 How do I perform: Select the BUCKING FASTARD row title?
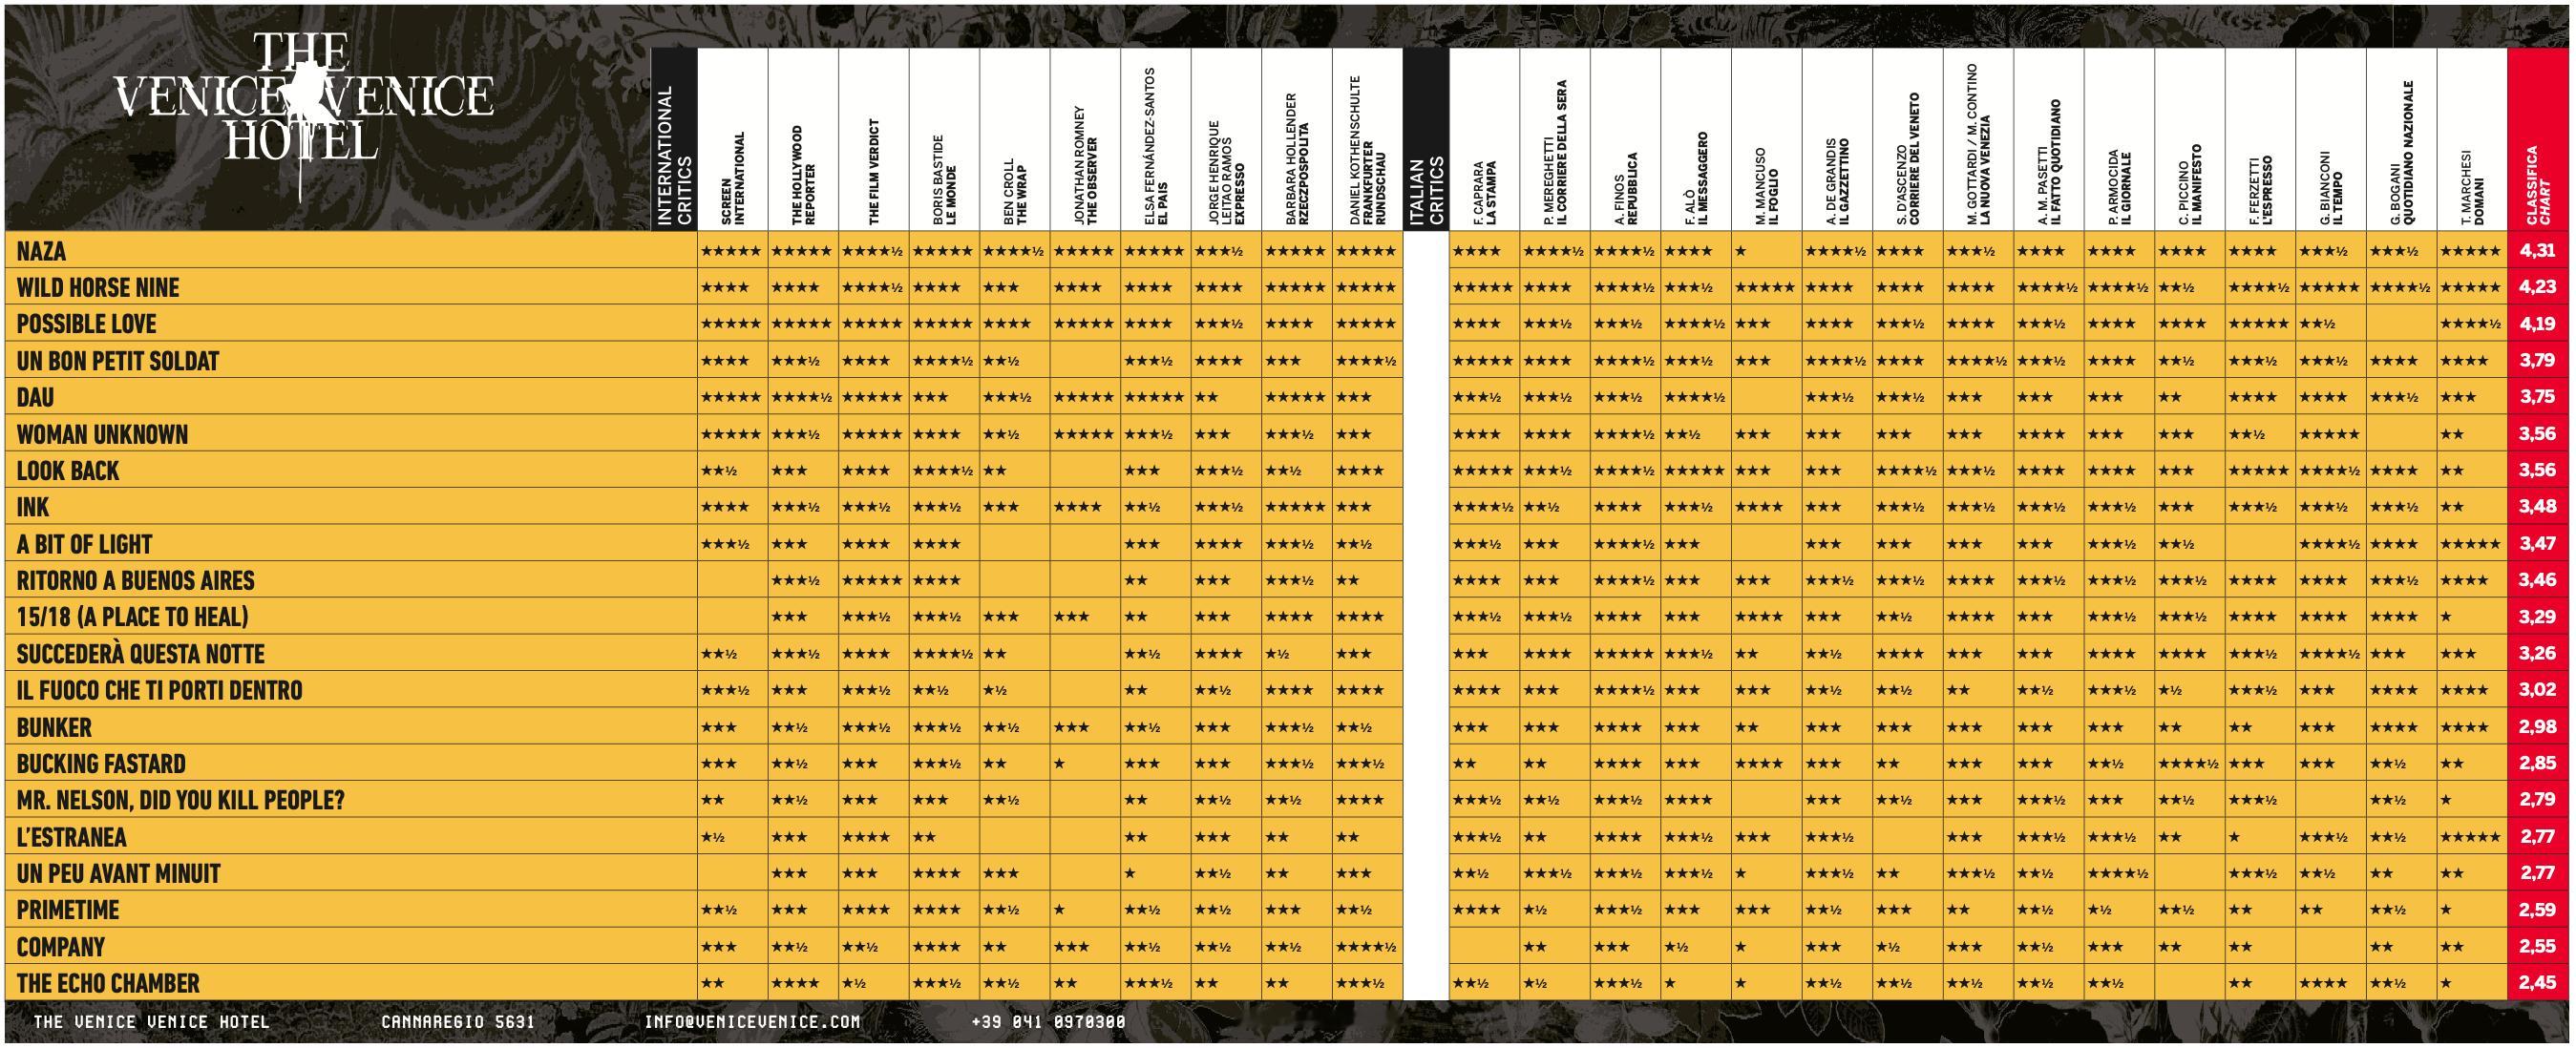[101, 764]
